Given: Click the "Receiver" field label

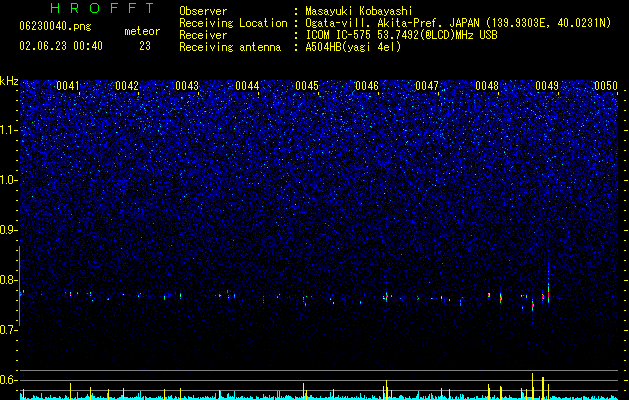Looking at the screenshot, I should (x=203, y=35).
